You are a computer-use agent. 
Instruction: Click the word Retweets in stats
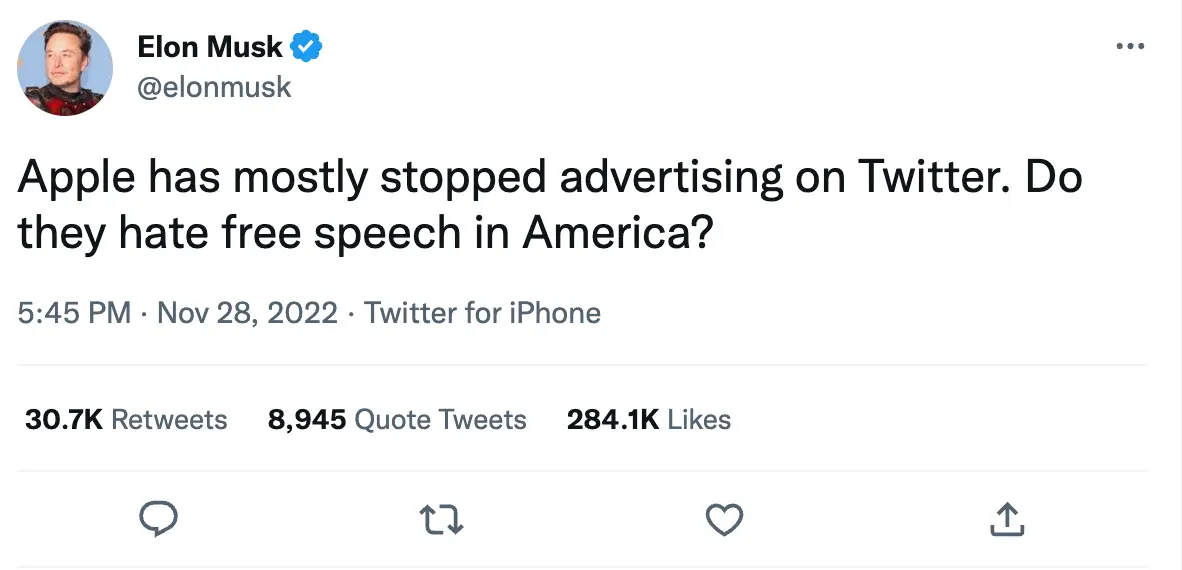tap(169, 419)
